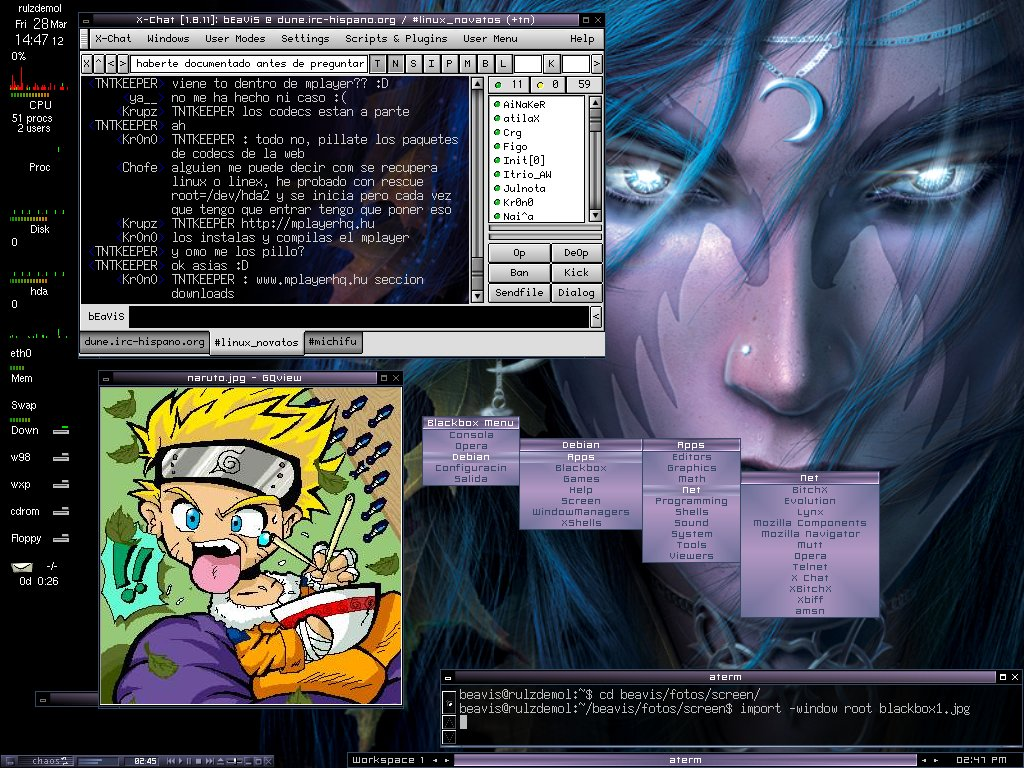The image size is (1024, 768).
Task: Open the X-Chat menu in the menu bar
Action: click(113, 39)
